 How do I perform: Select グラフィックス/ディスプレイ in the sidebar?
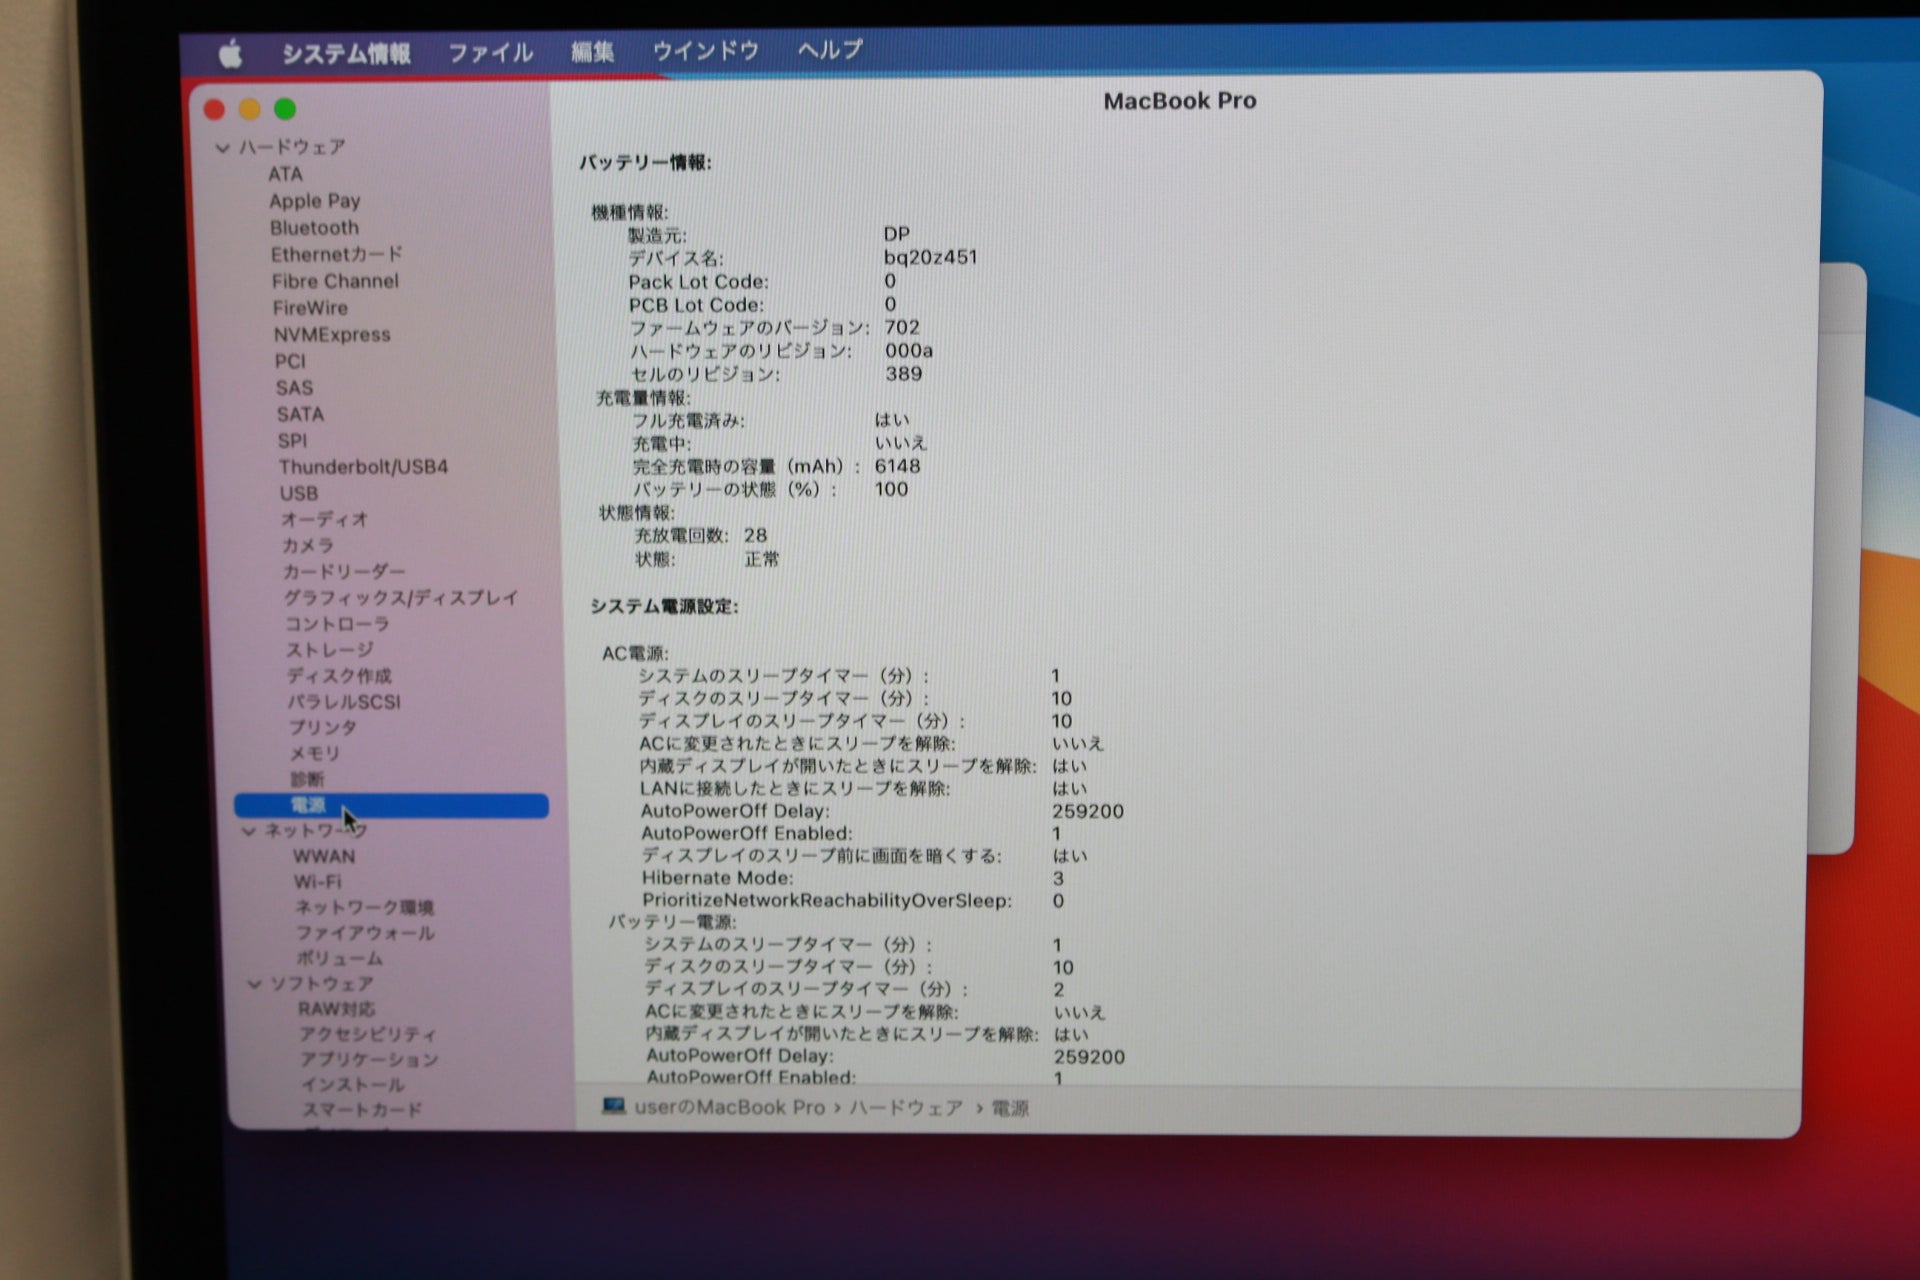(401, 597)
